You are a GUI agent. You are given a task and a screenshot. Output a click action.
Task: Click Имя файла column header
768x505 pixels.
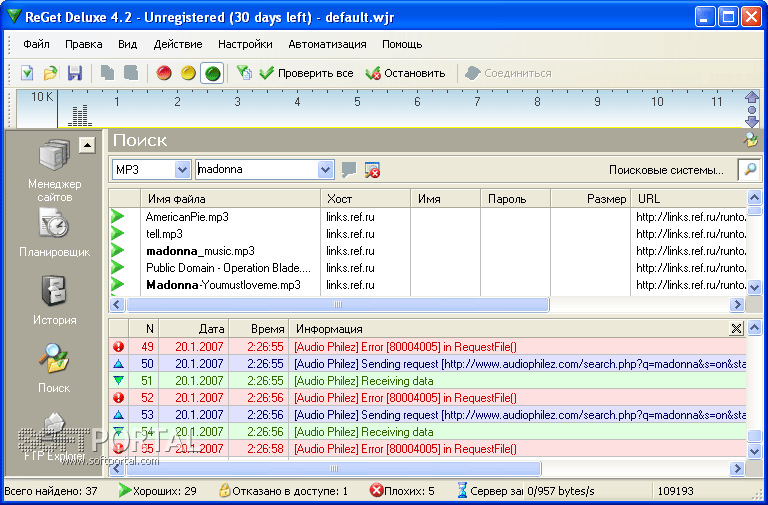(231, 199)
